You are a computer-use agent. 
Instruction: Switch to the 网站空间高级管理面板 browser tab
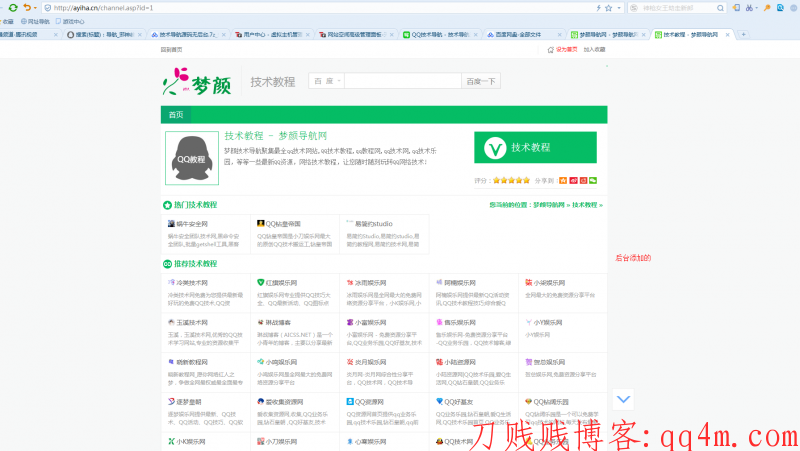(x=356, y=35)
